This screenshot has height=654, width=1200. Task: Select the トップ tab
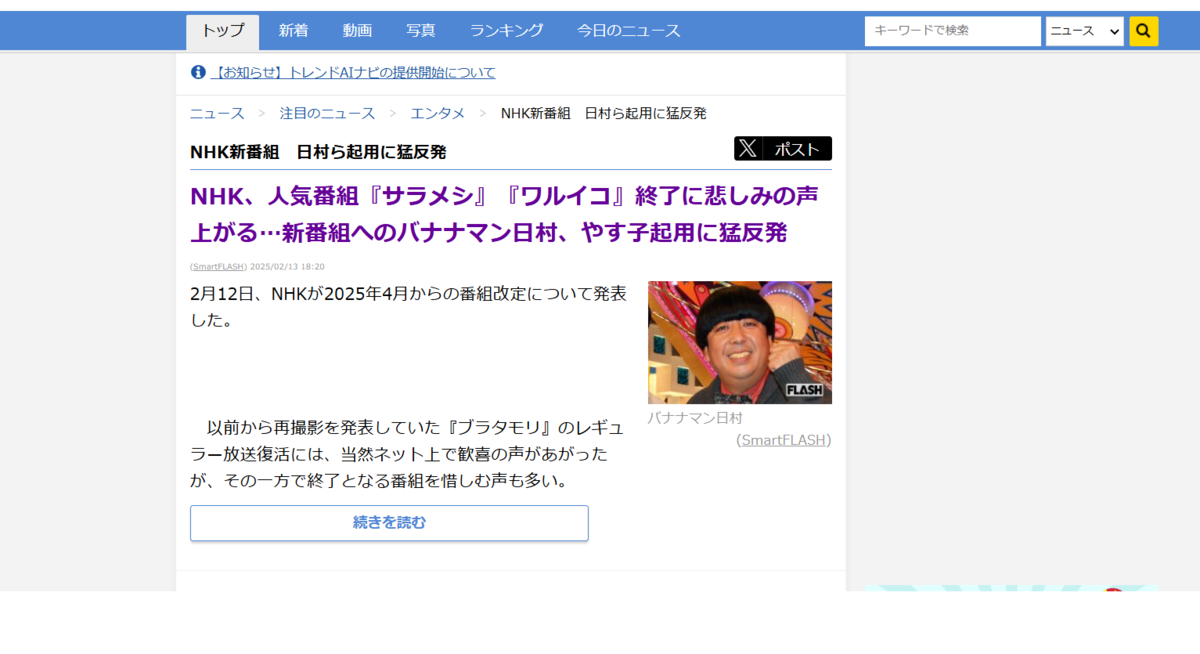[222, 31]
